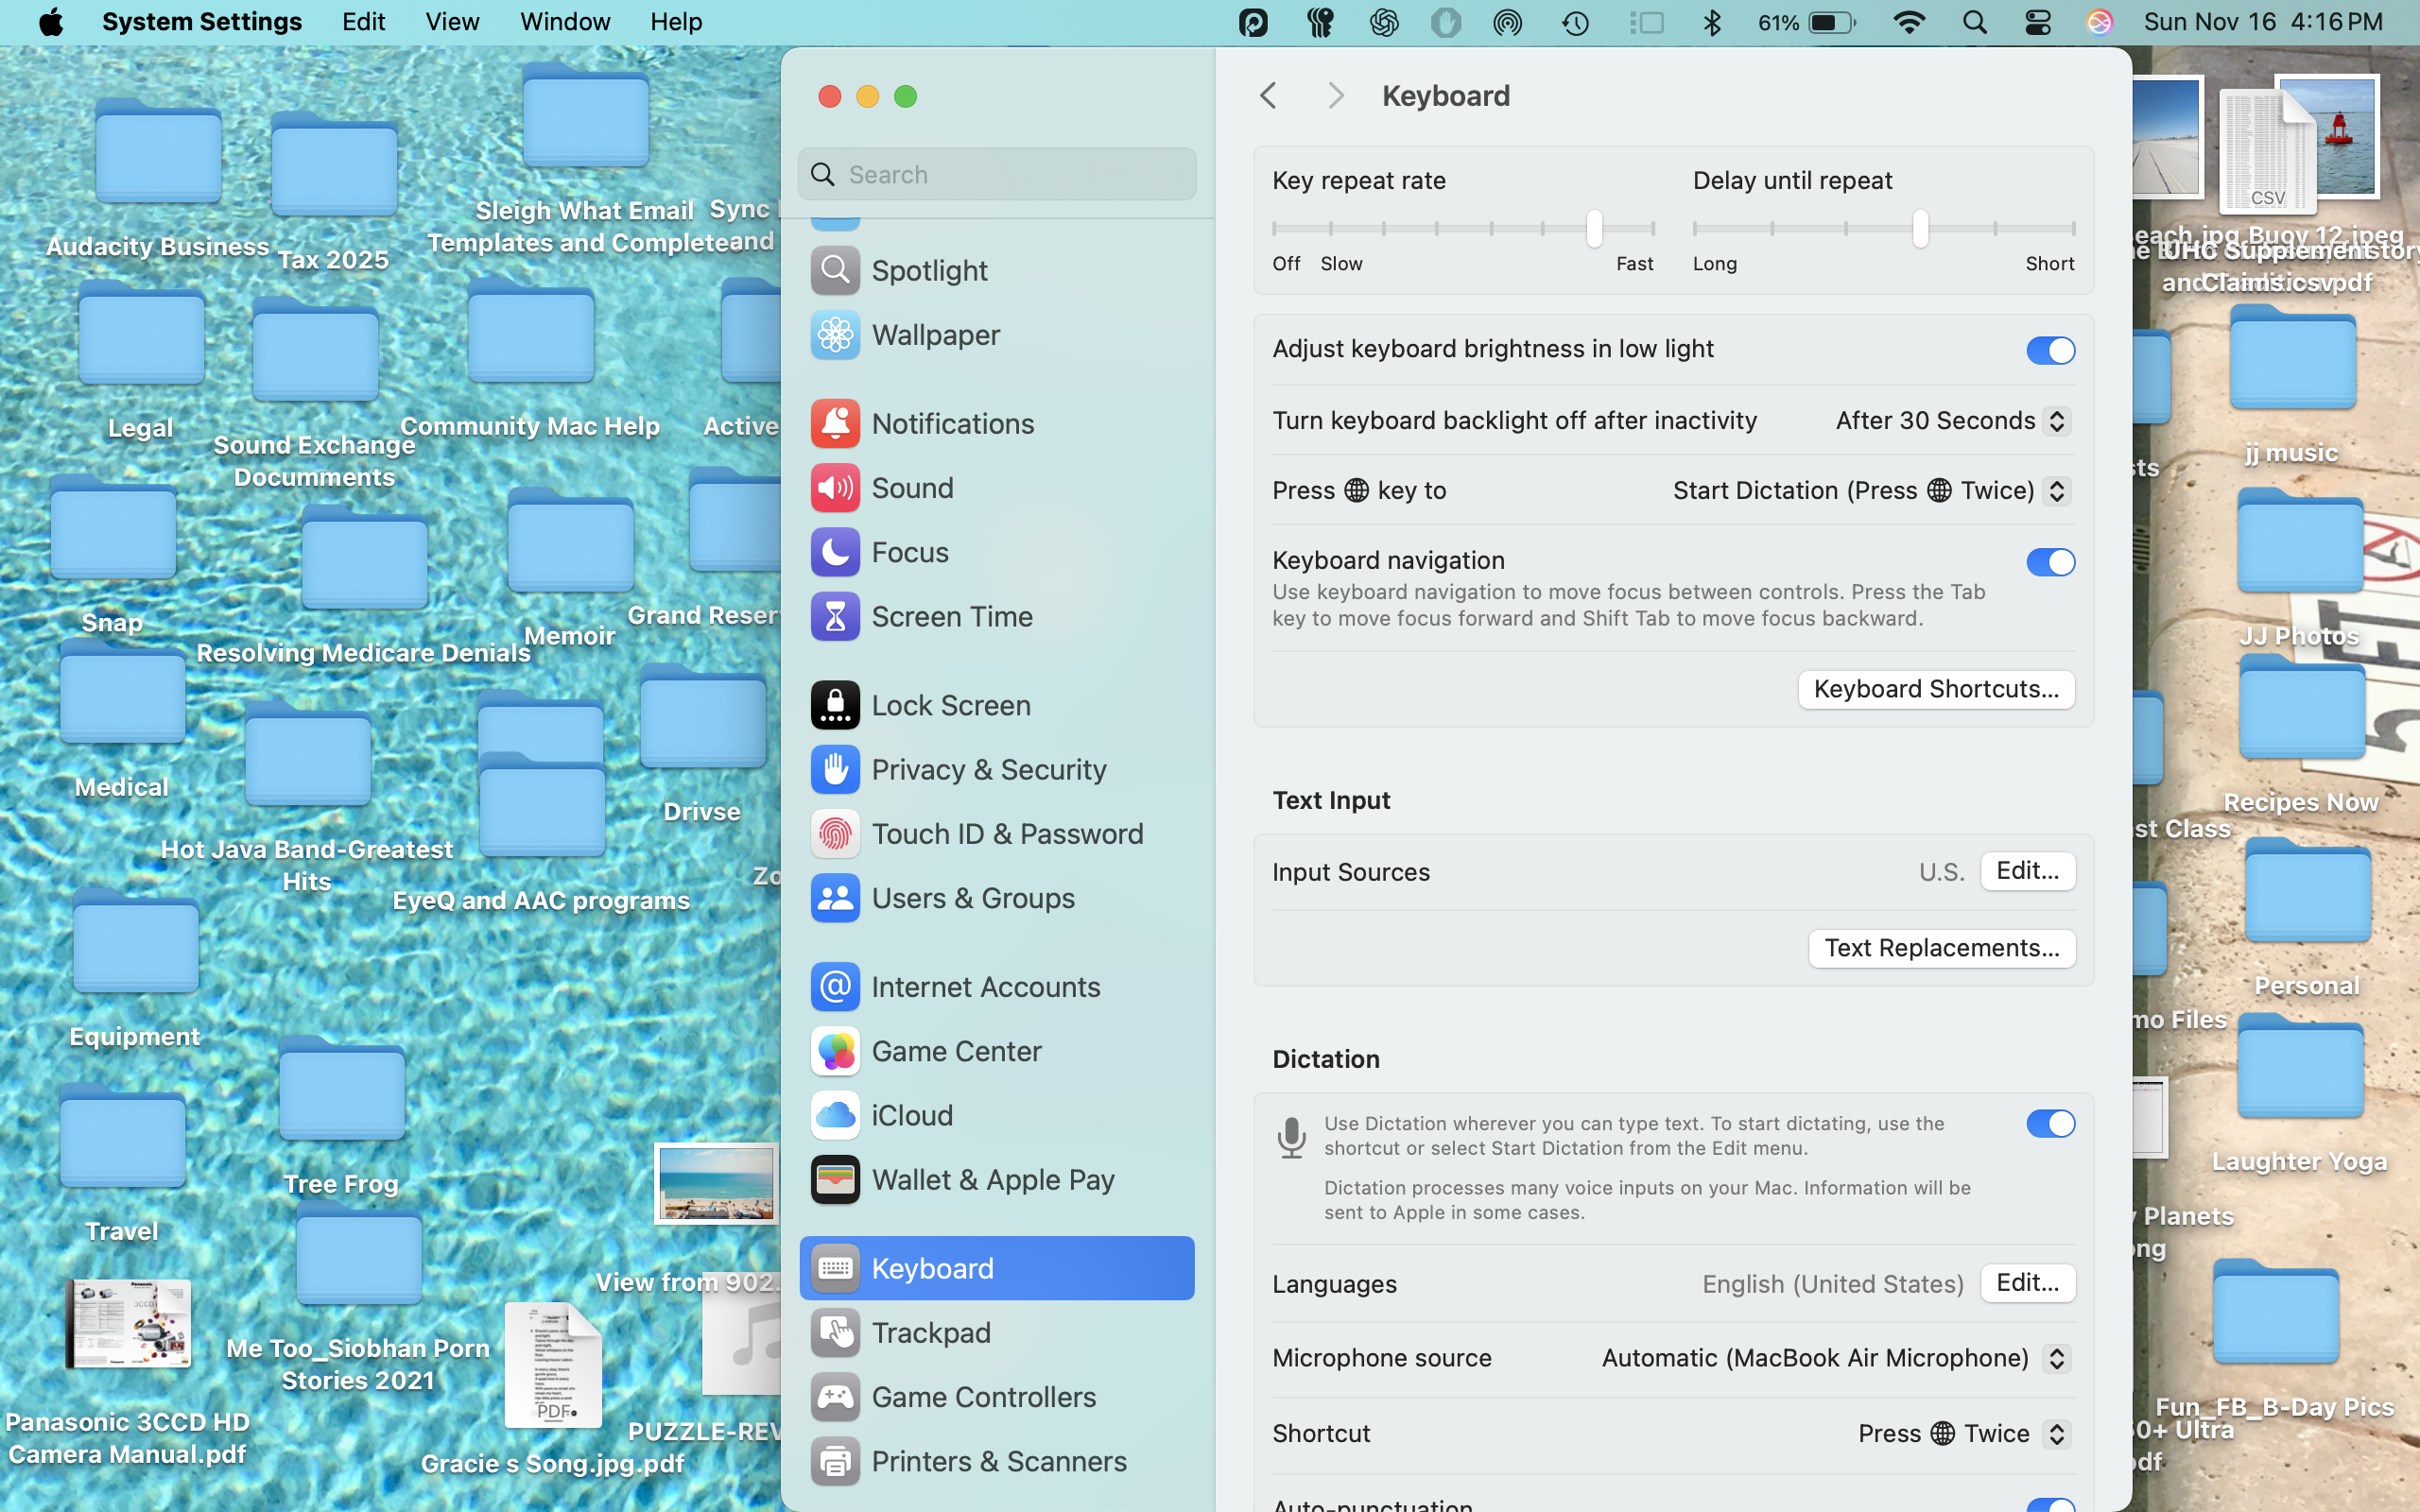Open keyboard backlight inactivity dropdown
This screenshot has width=2420, height=1512.
click(x=1951, y=421)
